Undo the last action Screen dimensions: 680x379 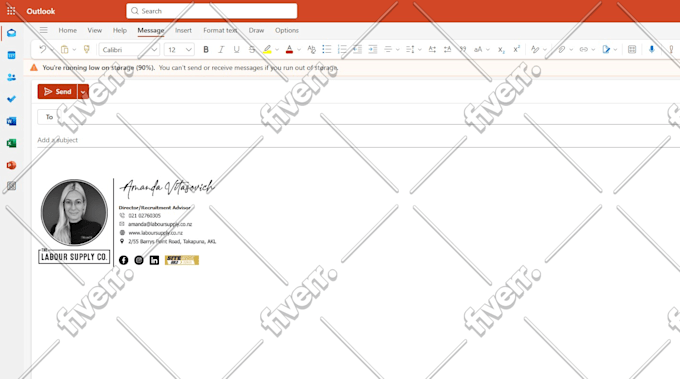[42, 49]
